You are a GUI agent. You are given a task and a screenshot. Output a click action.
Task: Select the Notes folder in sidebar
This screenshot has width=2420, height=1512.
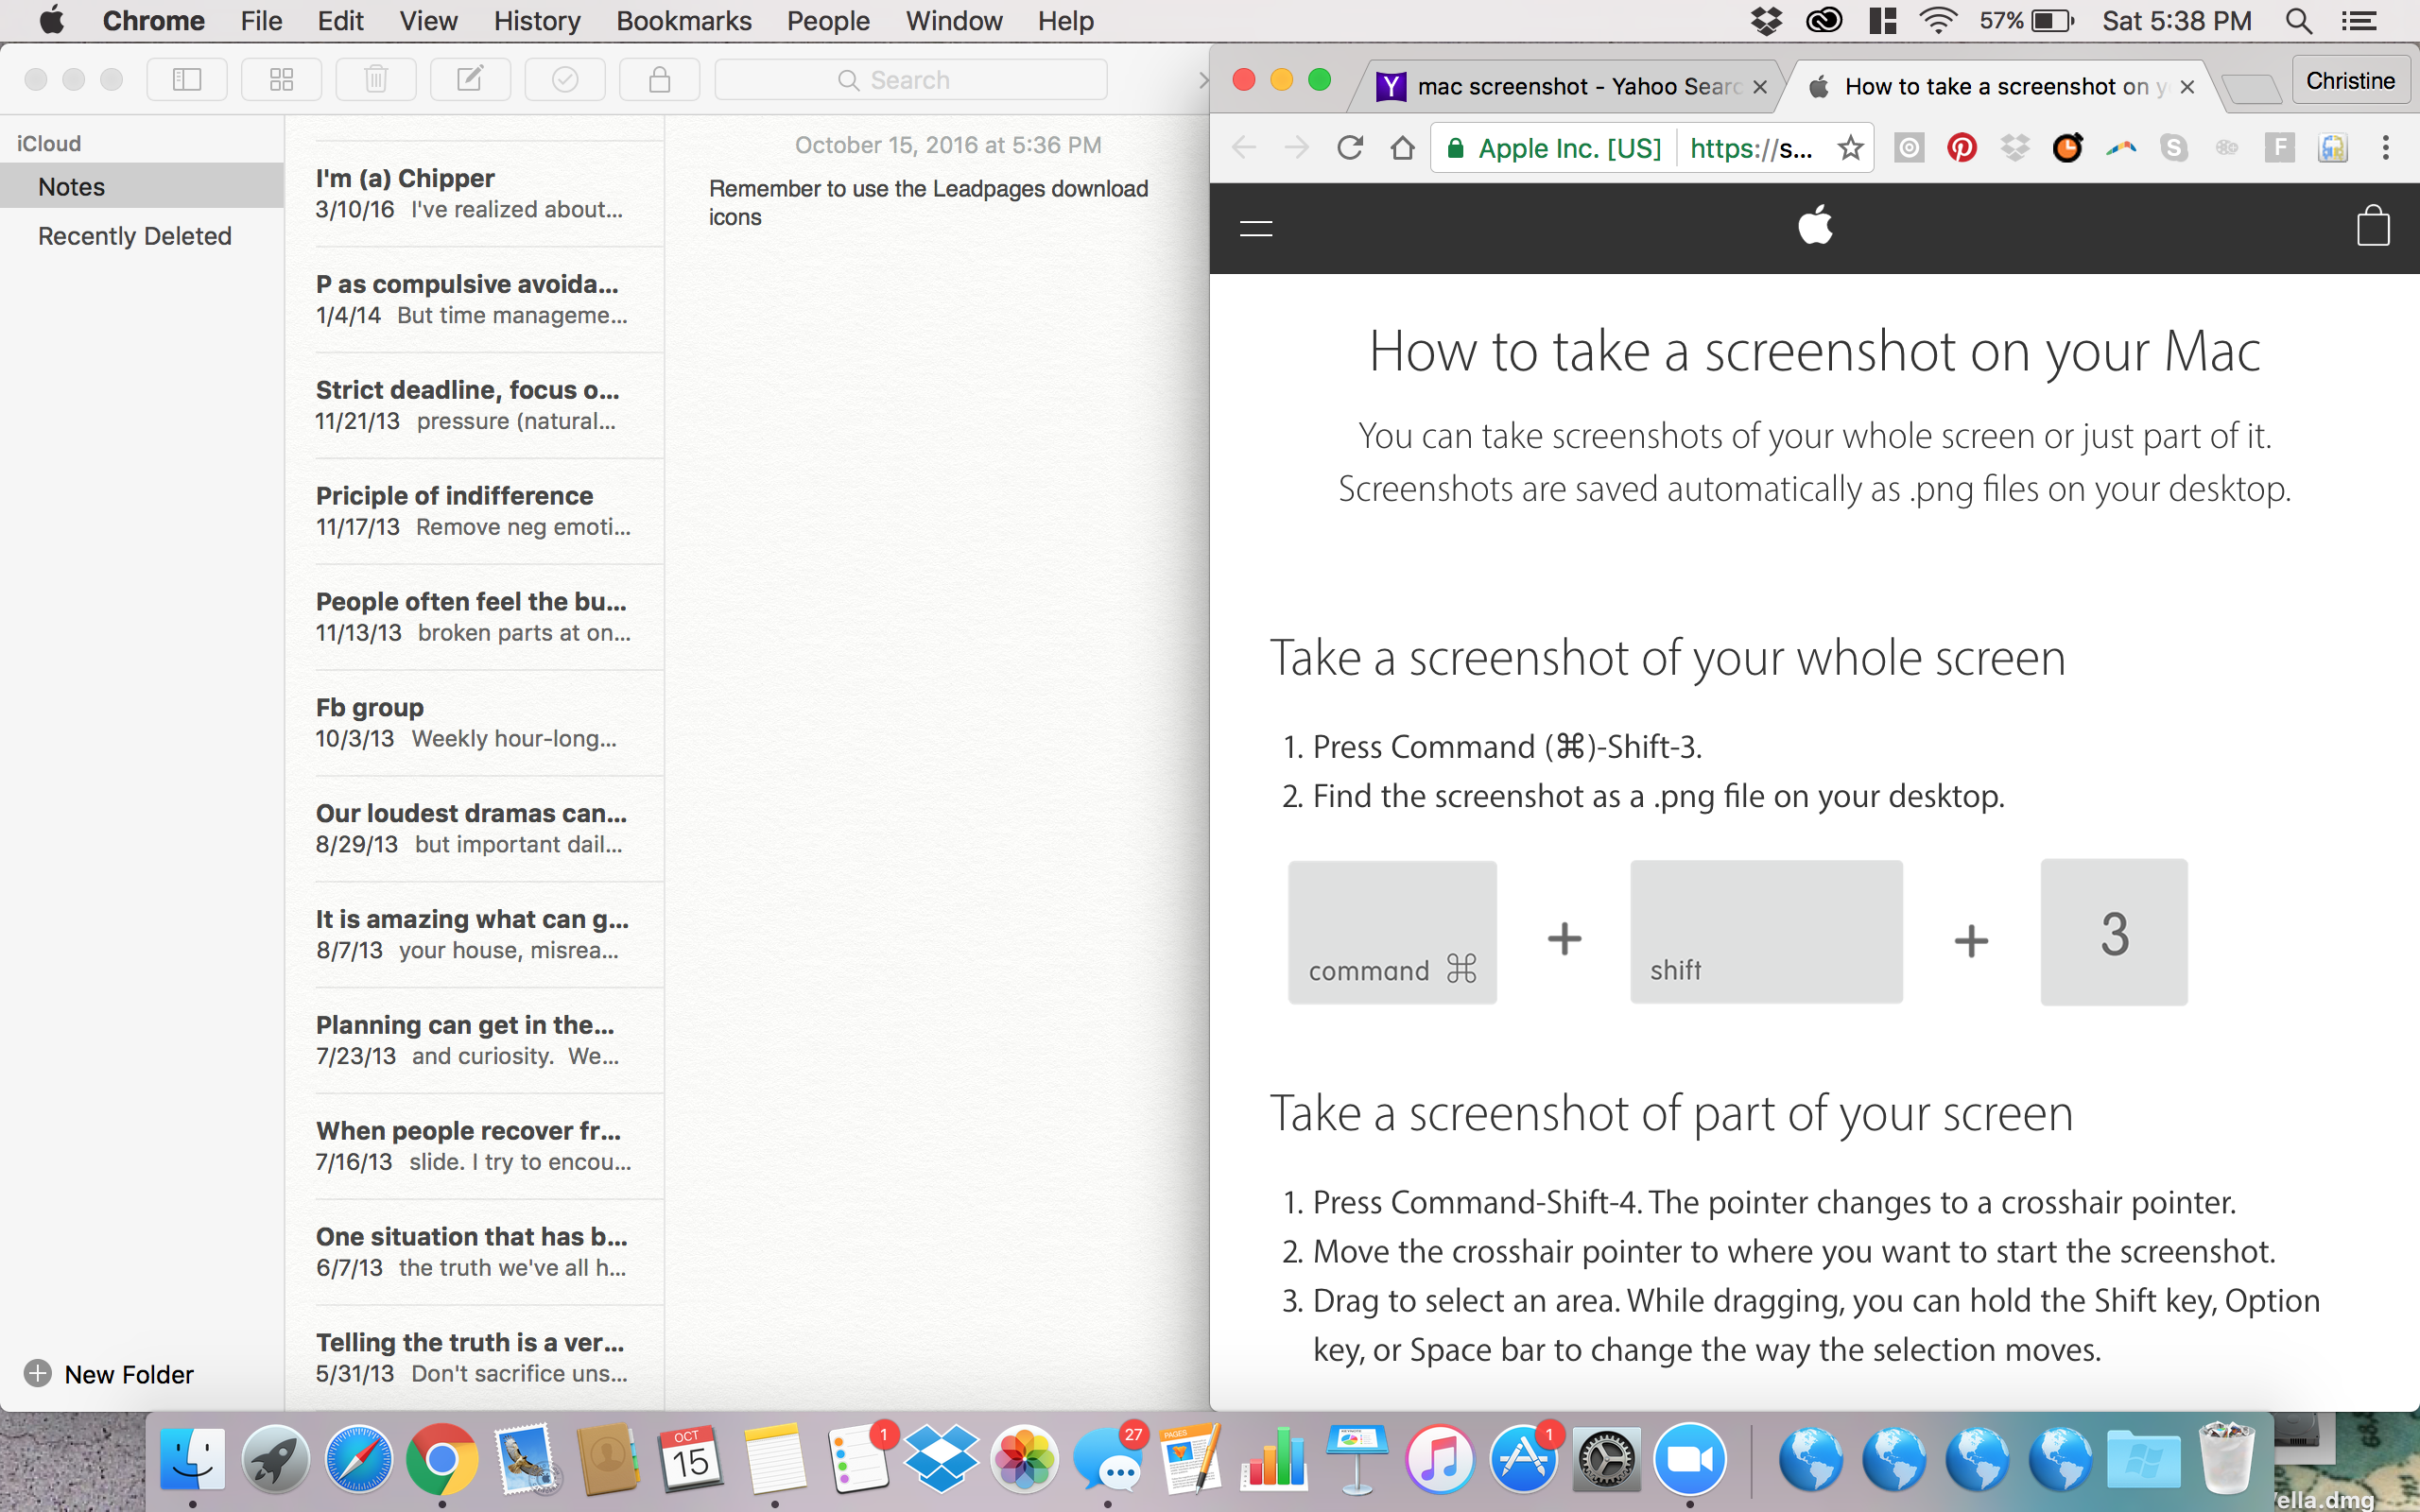(x=142, y=186)
